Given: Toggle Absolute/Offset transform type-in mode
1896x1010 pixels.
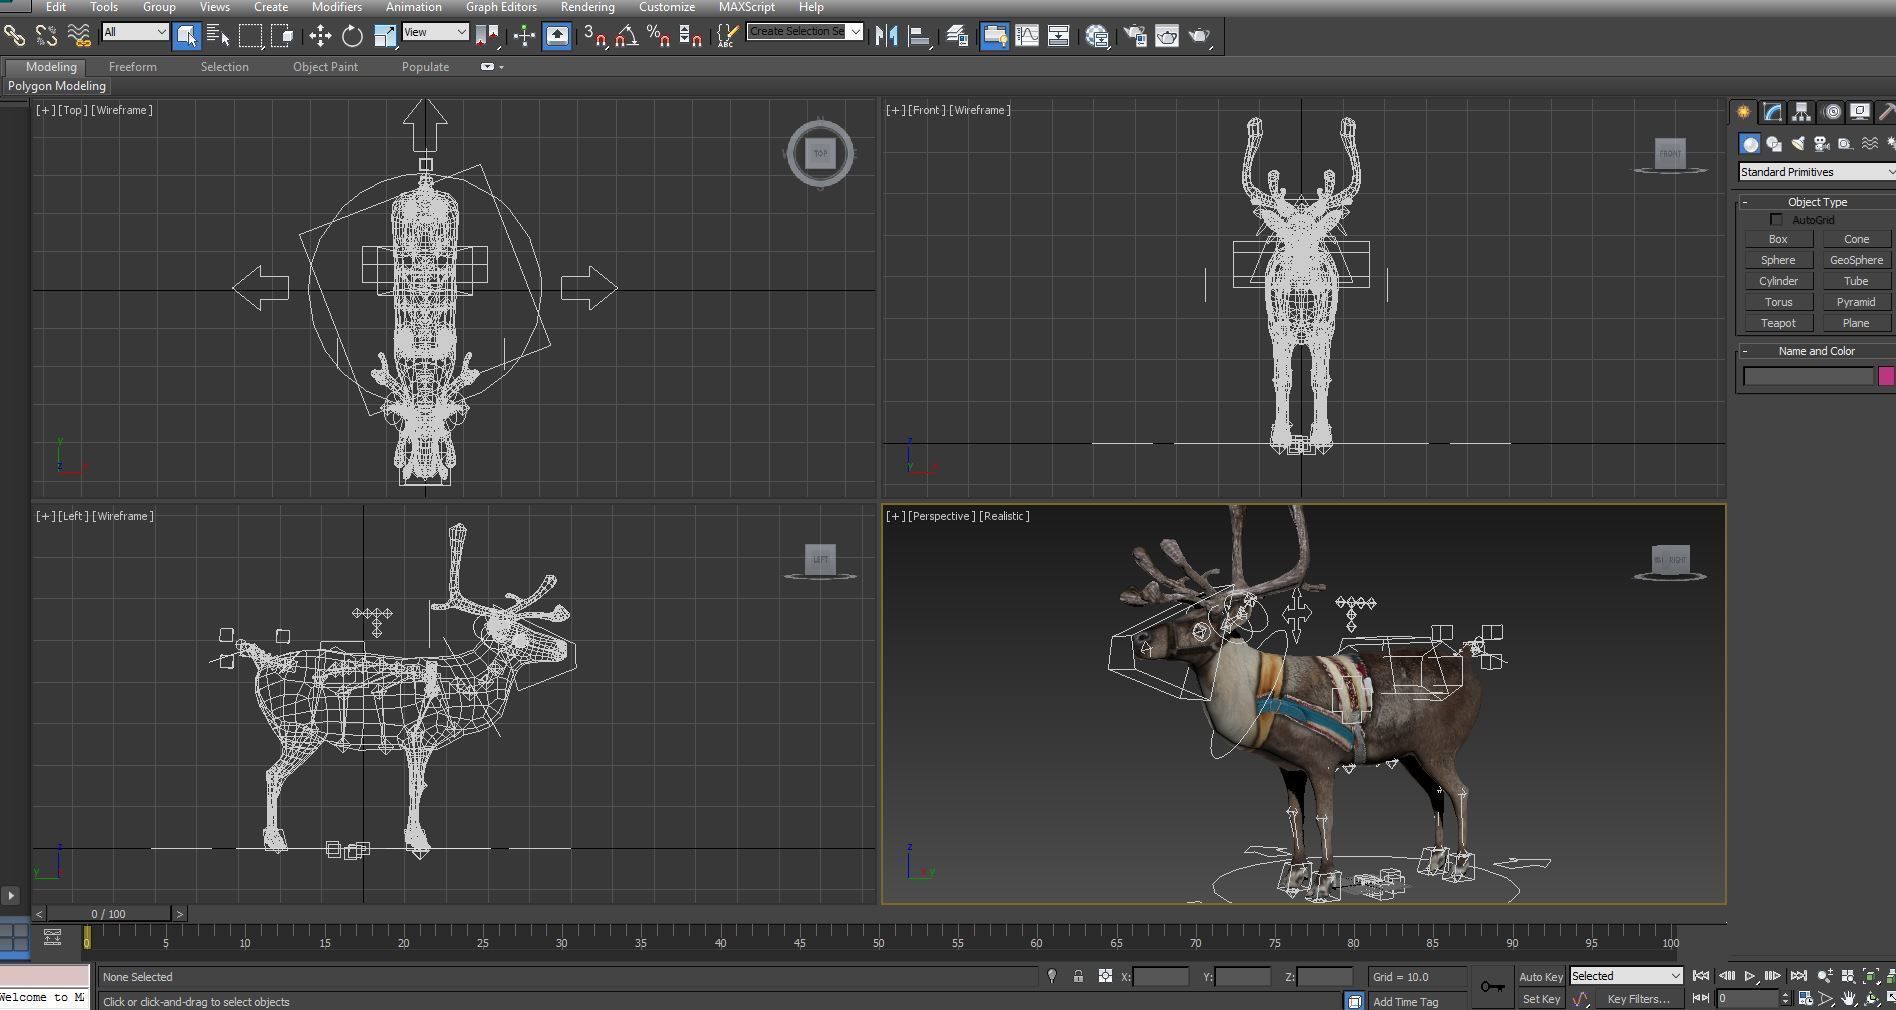Looking at the screenshot, I should tap(1105, 977).
